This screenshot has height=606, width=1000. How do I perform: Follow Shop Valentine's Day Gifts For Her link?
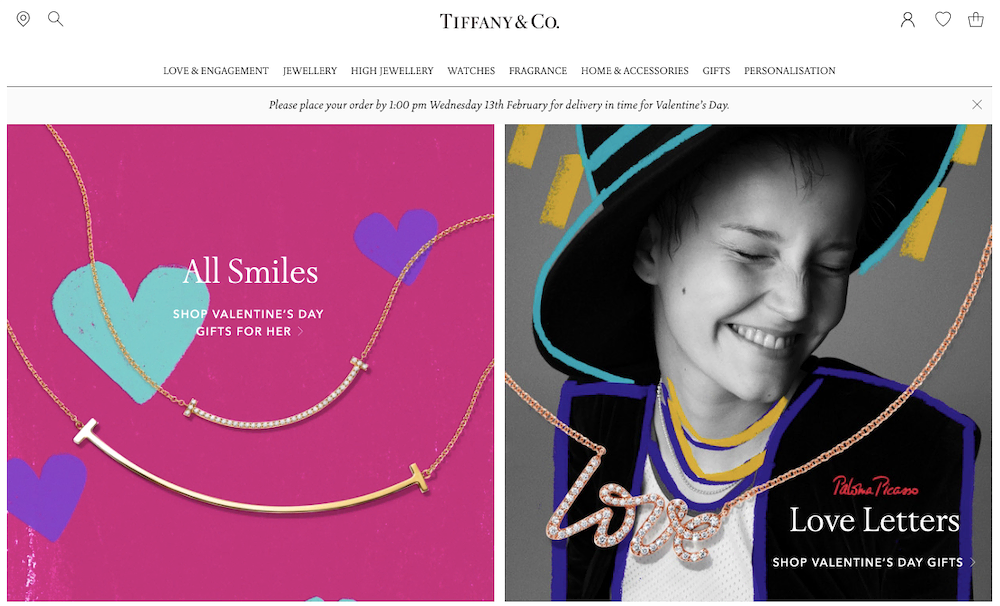coord(248,323)
